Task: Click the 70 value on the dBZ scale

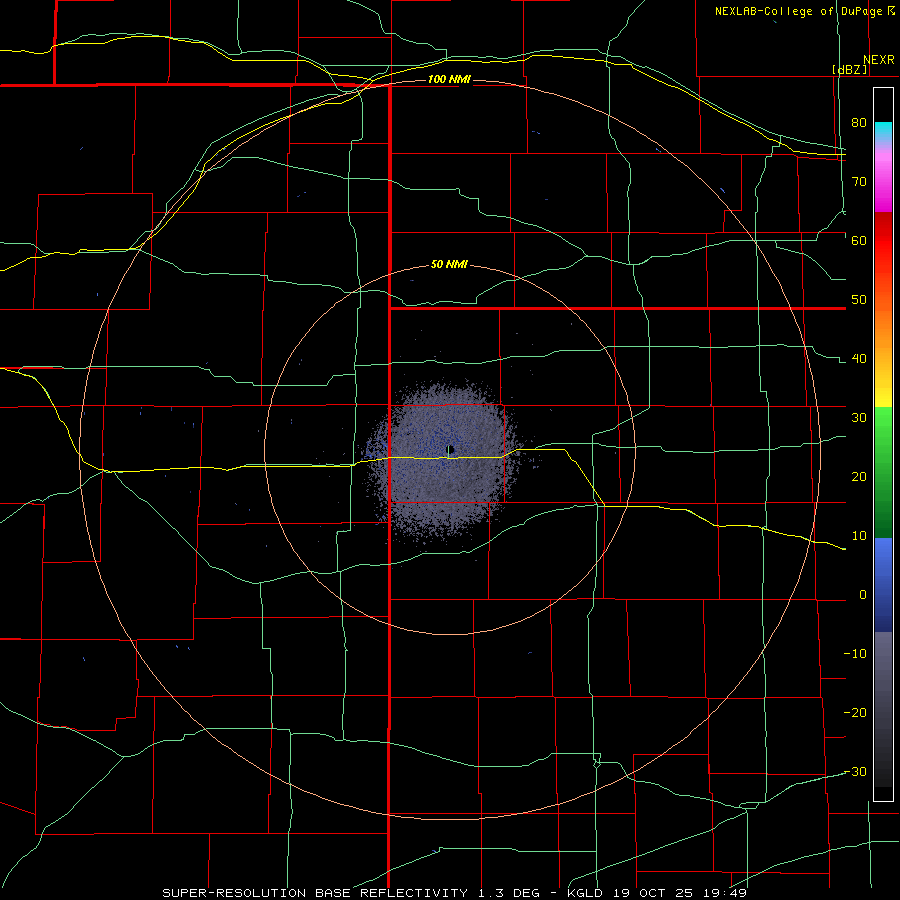Action: click(859, 181)
